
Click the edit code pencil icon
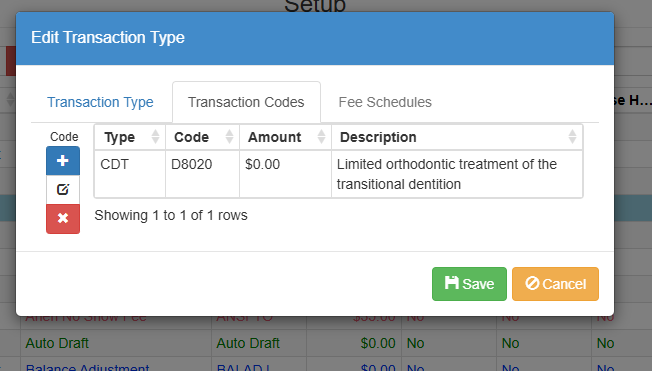[x=63, y=190]
